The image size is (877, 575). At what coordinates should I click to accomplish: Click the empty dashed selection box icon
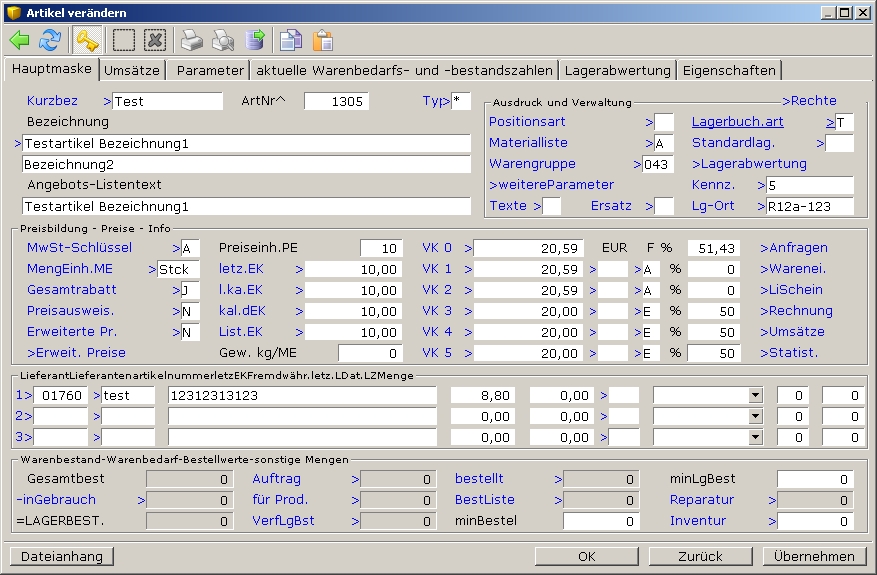point(124,40)
